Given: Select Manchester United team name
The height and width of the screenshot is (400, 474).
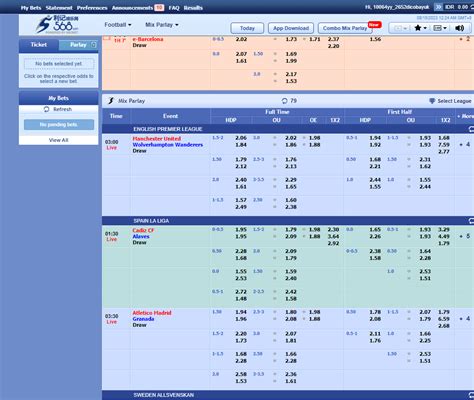Looking at the screenshot, I should (157, 138).
